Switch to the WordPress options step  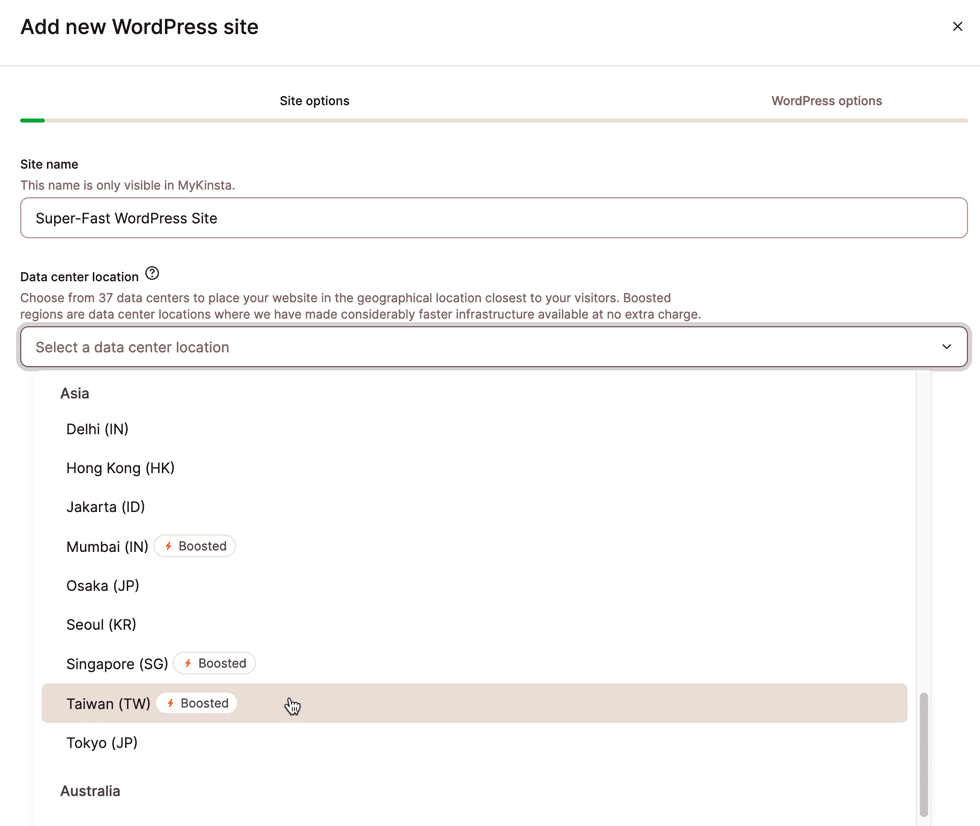click(x=826, y=101)
